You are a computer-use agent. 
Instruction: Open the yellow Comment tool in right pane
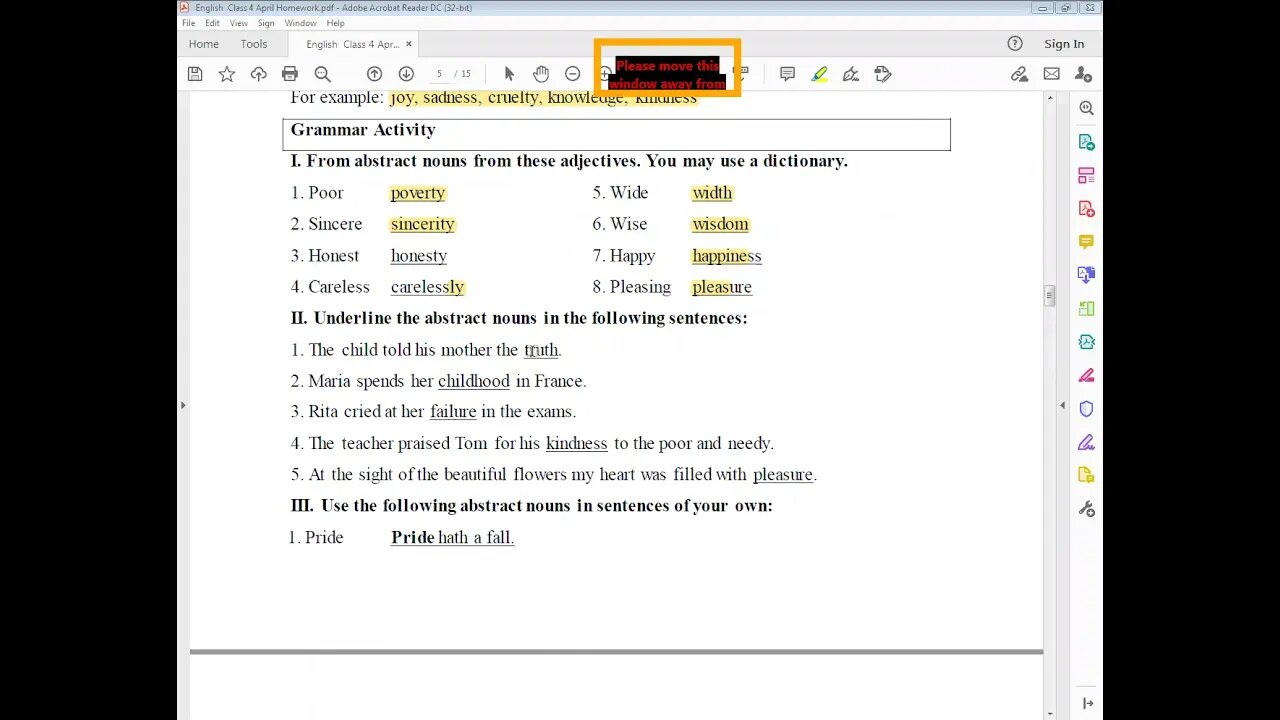(1087, 242)
